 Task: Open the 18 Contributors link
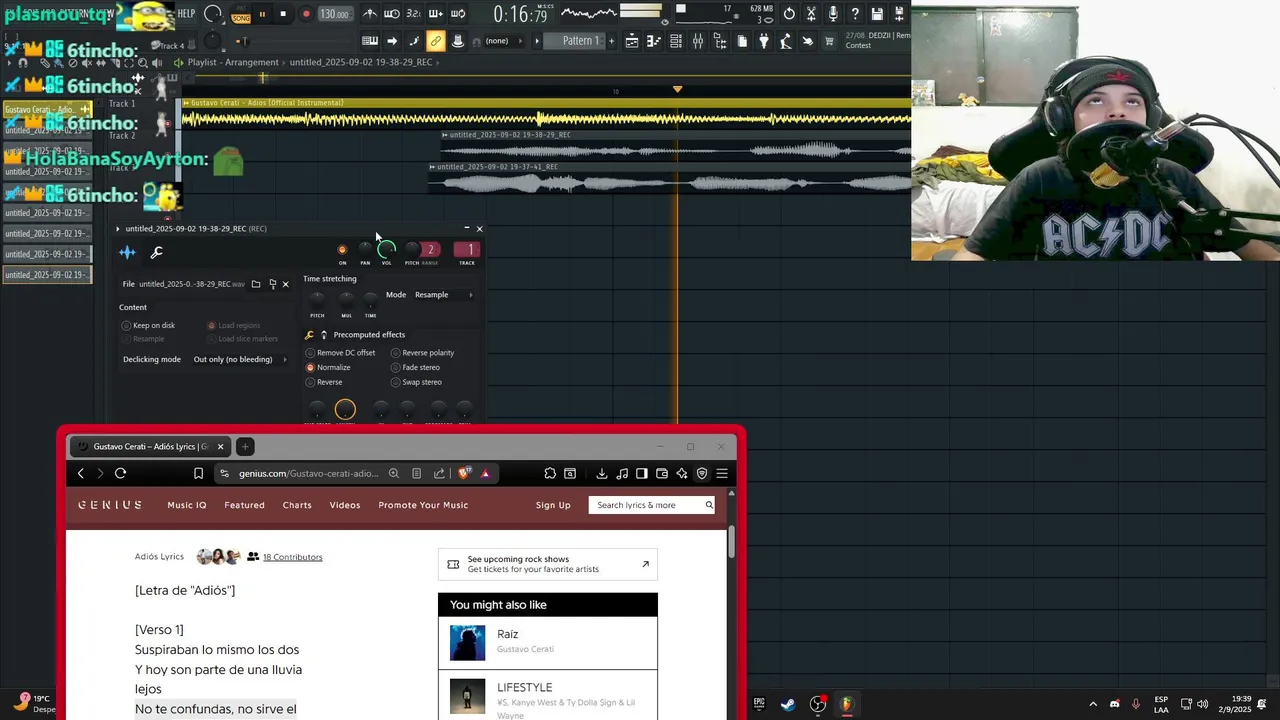pyautogui.click(x=292, y=557)
